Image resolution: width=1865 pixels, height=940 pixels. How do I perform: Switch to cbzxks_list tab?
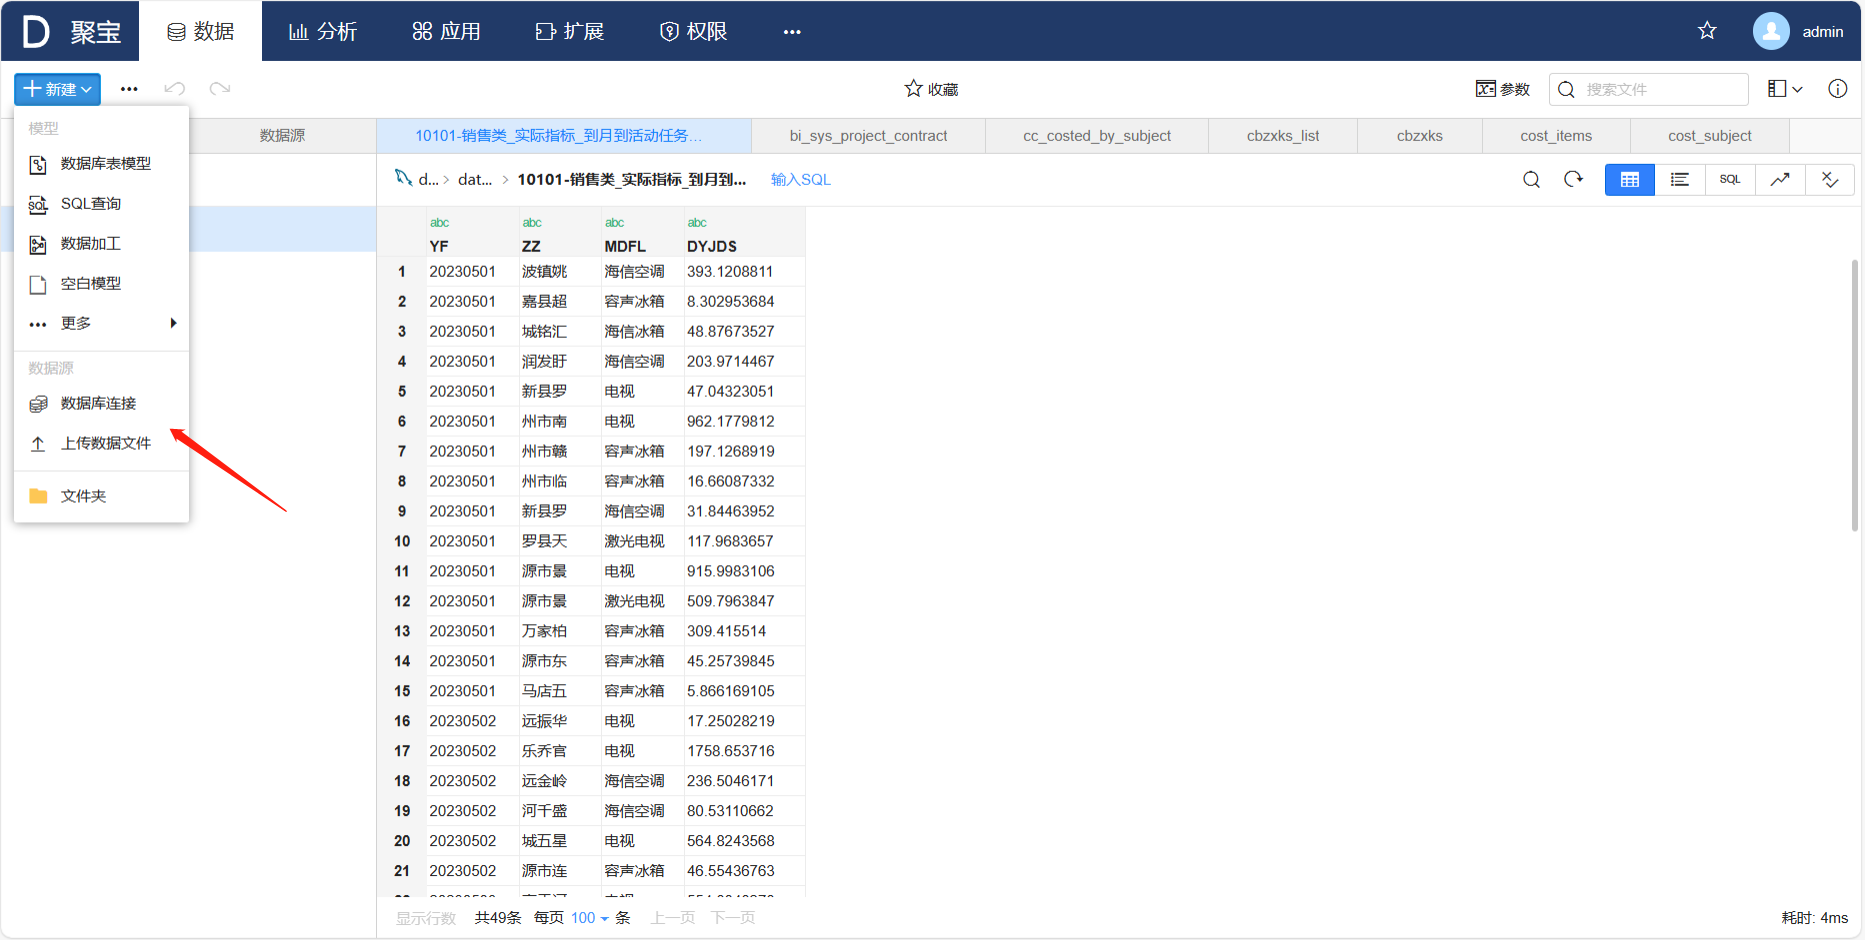tap(1283, 135)
